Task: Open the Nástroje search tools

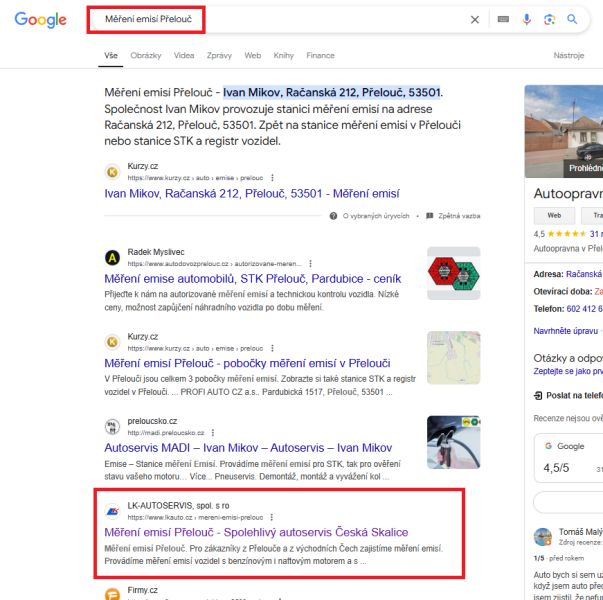Action: (x=569, y=55)
